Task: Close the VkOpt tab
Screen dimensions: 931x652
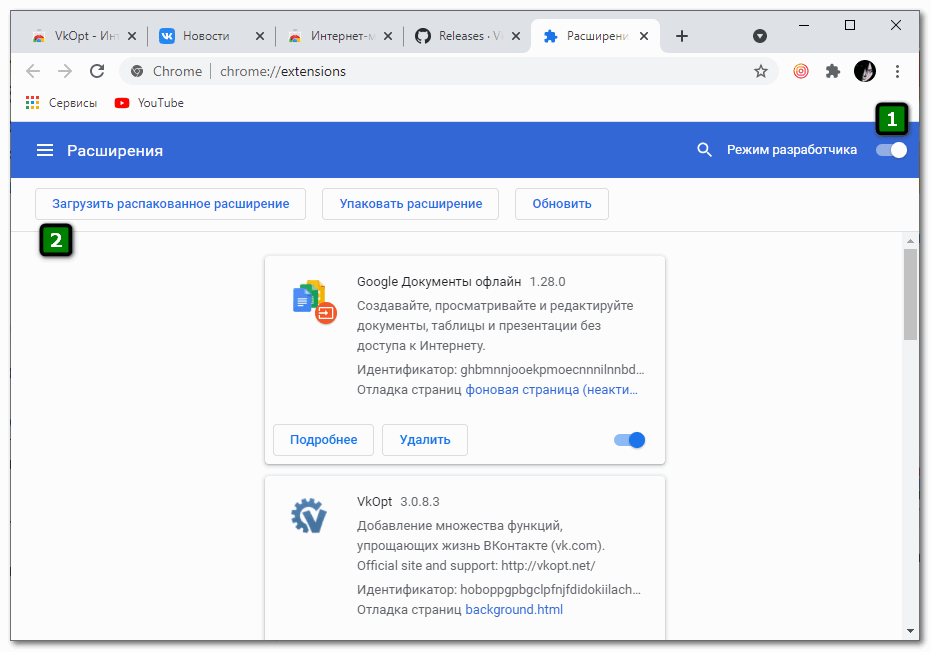Action: pos(132,36)
